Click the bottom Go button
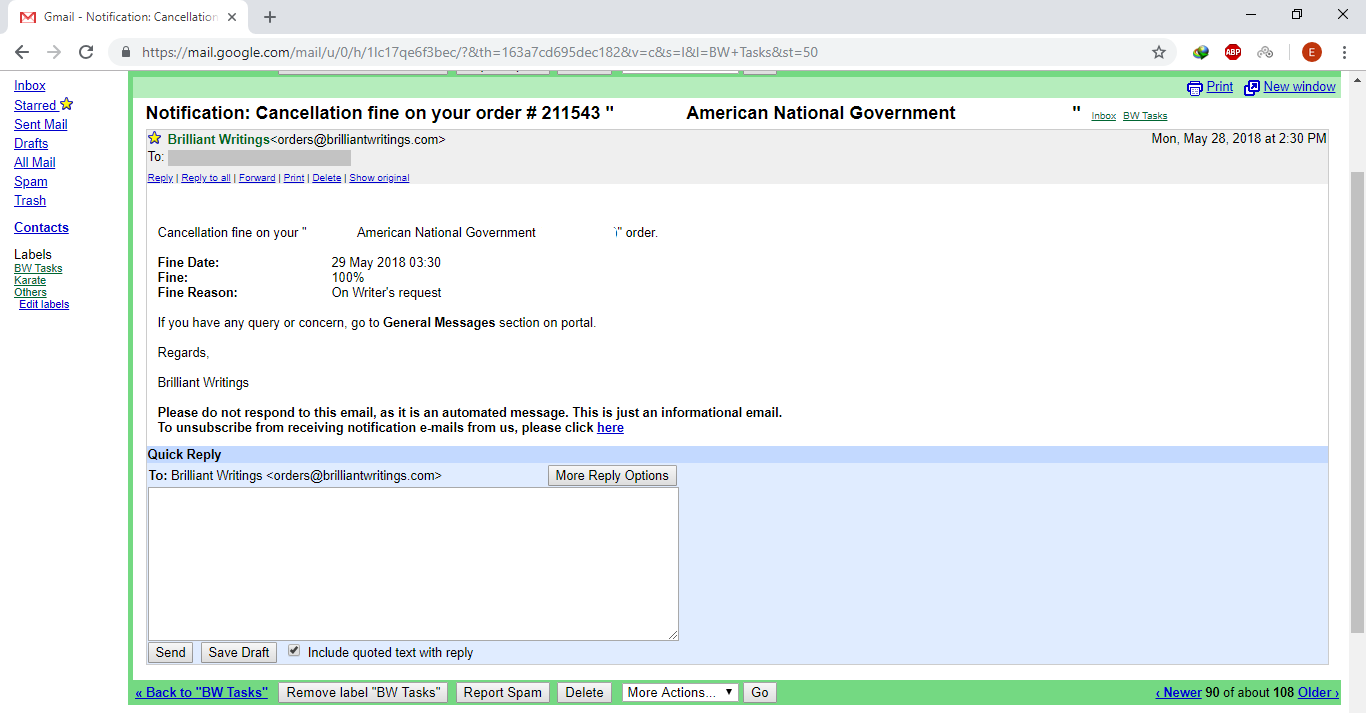The height and width of the screenshot is (713, 1366). pyautogui.click(x=760, y=692)
